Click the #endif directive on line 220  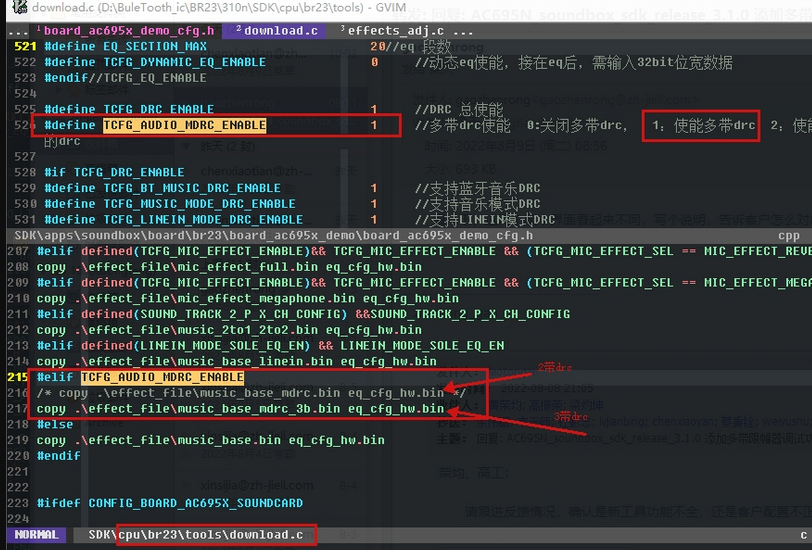(x=59, y=456)
